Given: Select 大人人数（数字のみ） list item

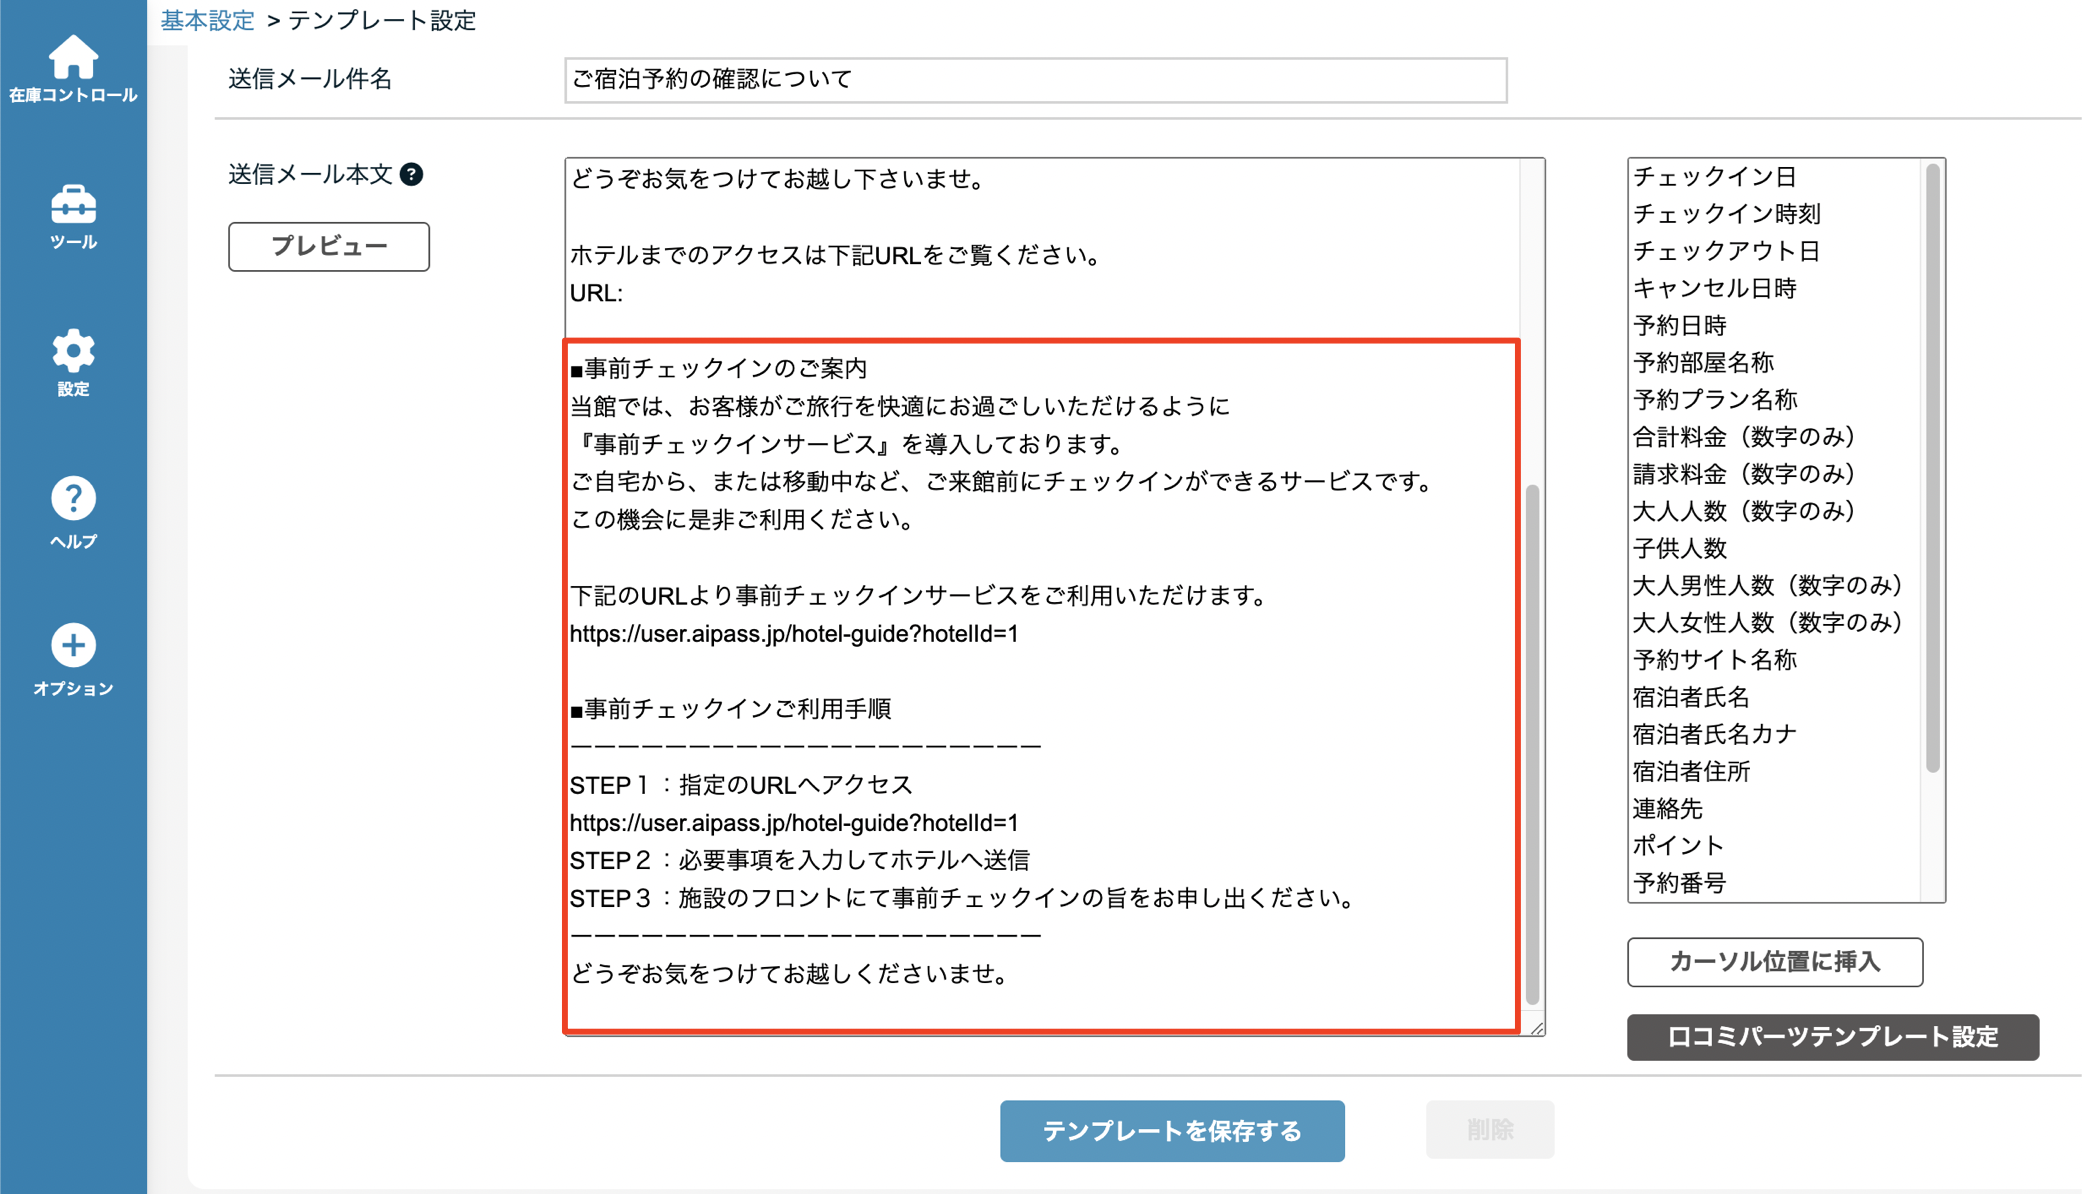Looking at the screenshot, I should [1775, 511].
